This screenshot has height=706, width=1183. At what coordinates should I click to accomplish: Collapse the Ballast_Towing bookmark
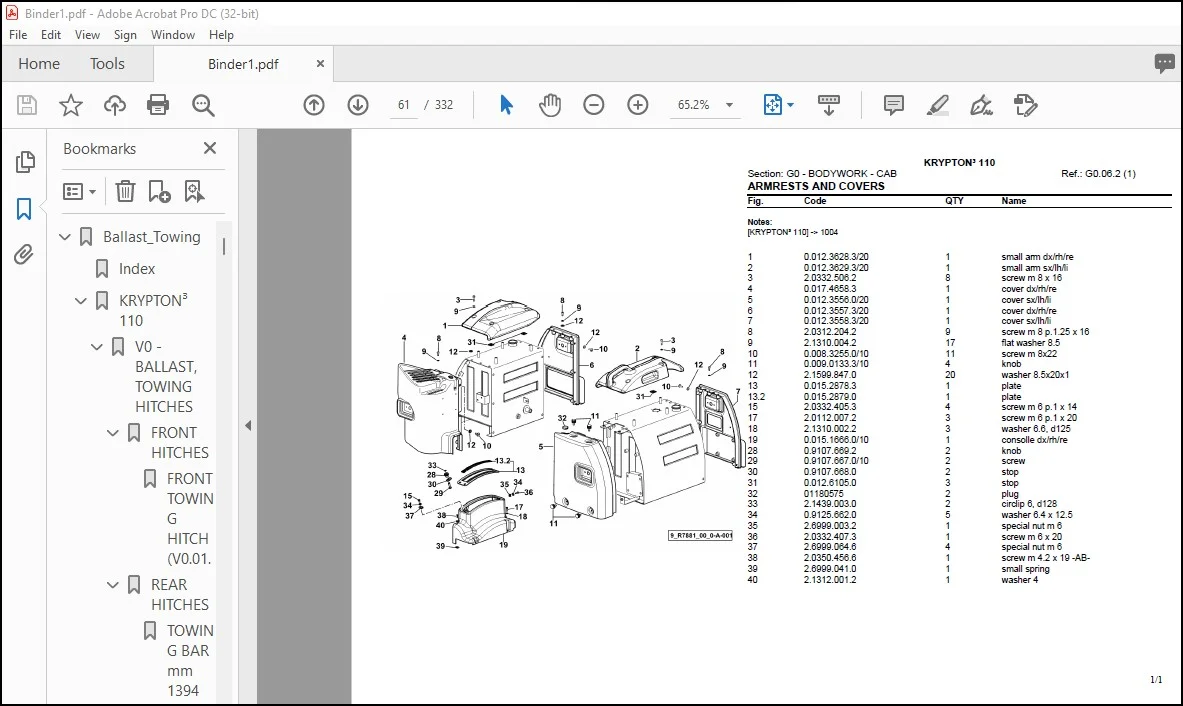click(65, 237)
